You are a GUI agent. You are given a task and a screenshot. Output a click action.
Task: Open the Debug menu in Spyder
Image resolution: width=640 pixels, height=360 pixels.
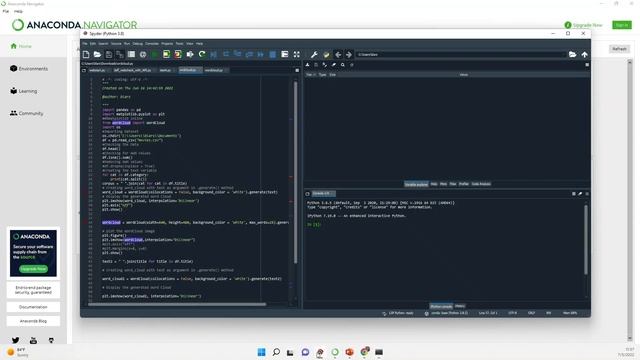(138, 44)
